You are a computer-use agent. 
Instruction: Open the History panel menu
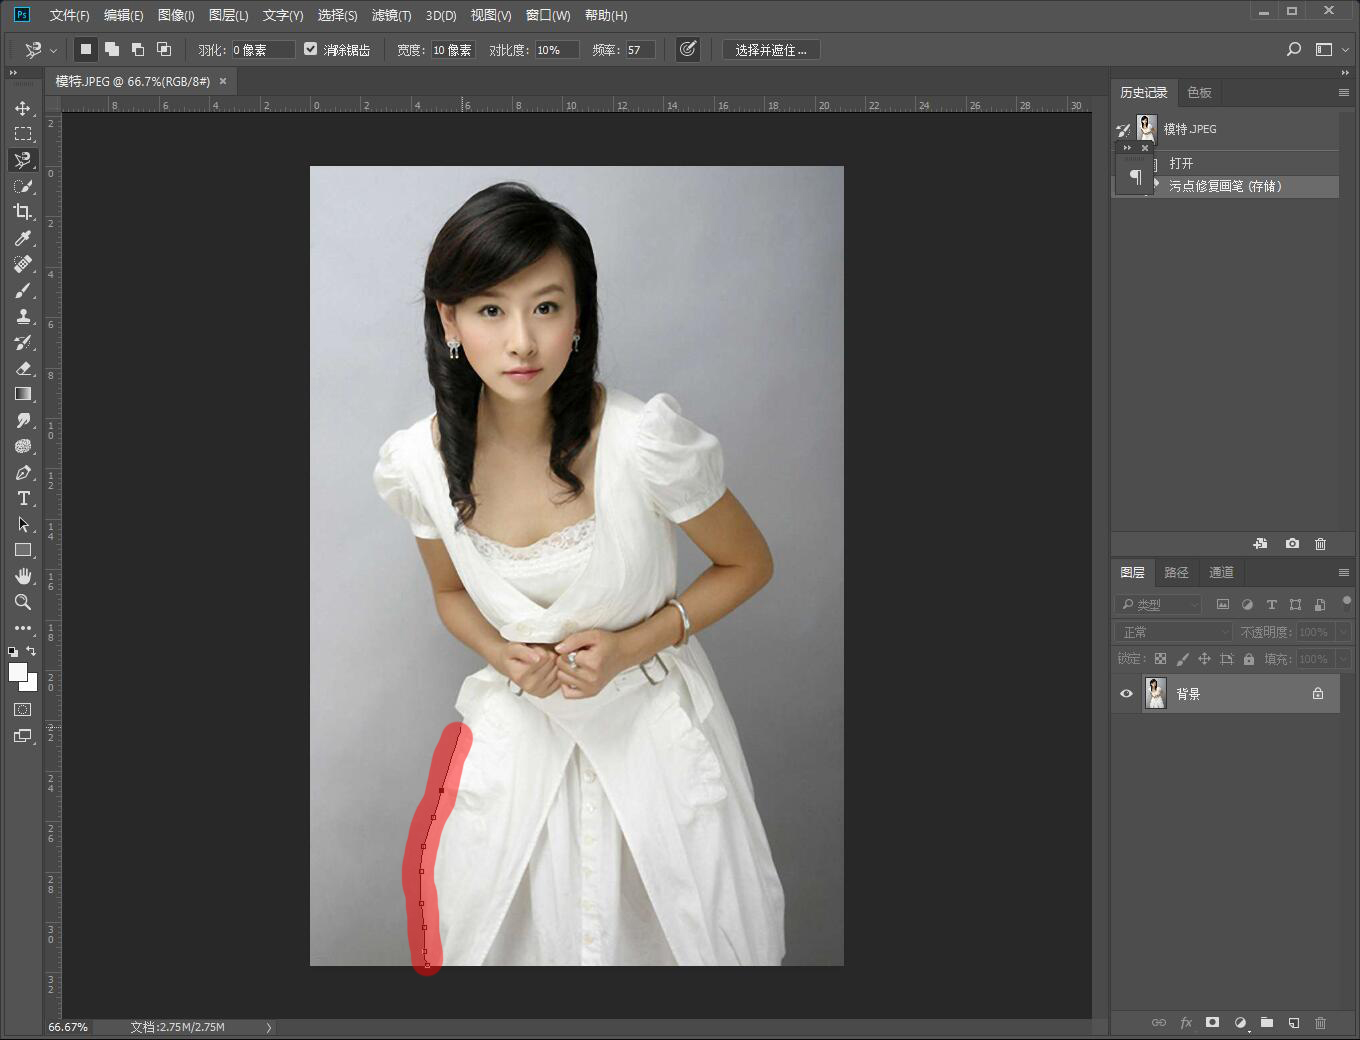tap(1344, 93)
